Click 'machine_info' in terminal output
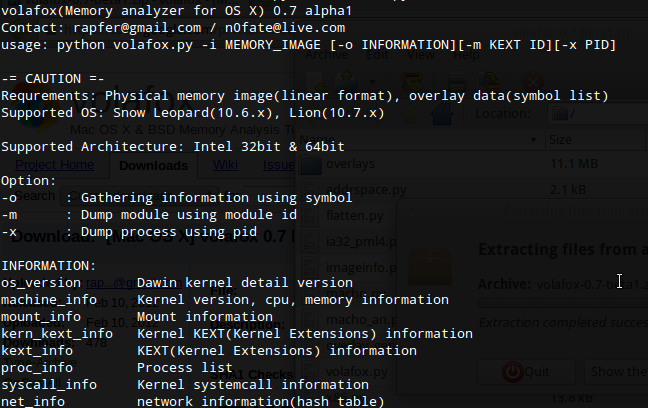This screenshot has height=408, width=648. [49, 300]
